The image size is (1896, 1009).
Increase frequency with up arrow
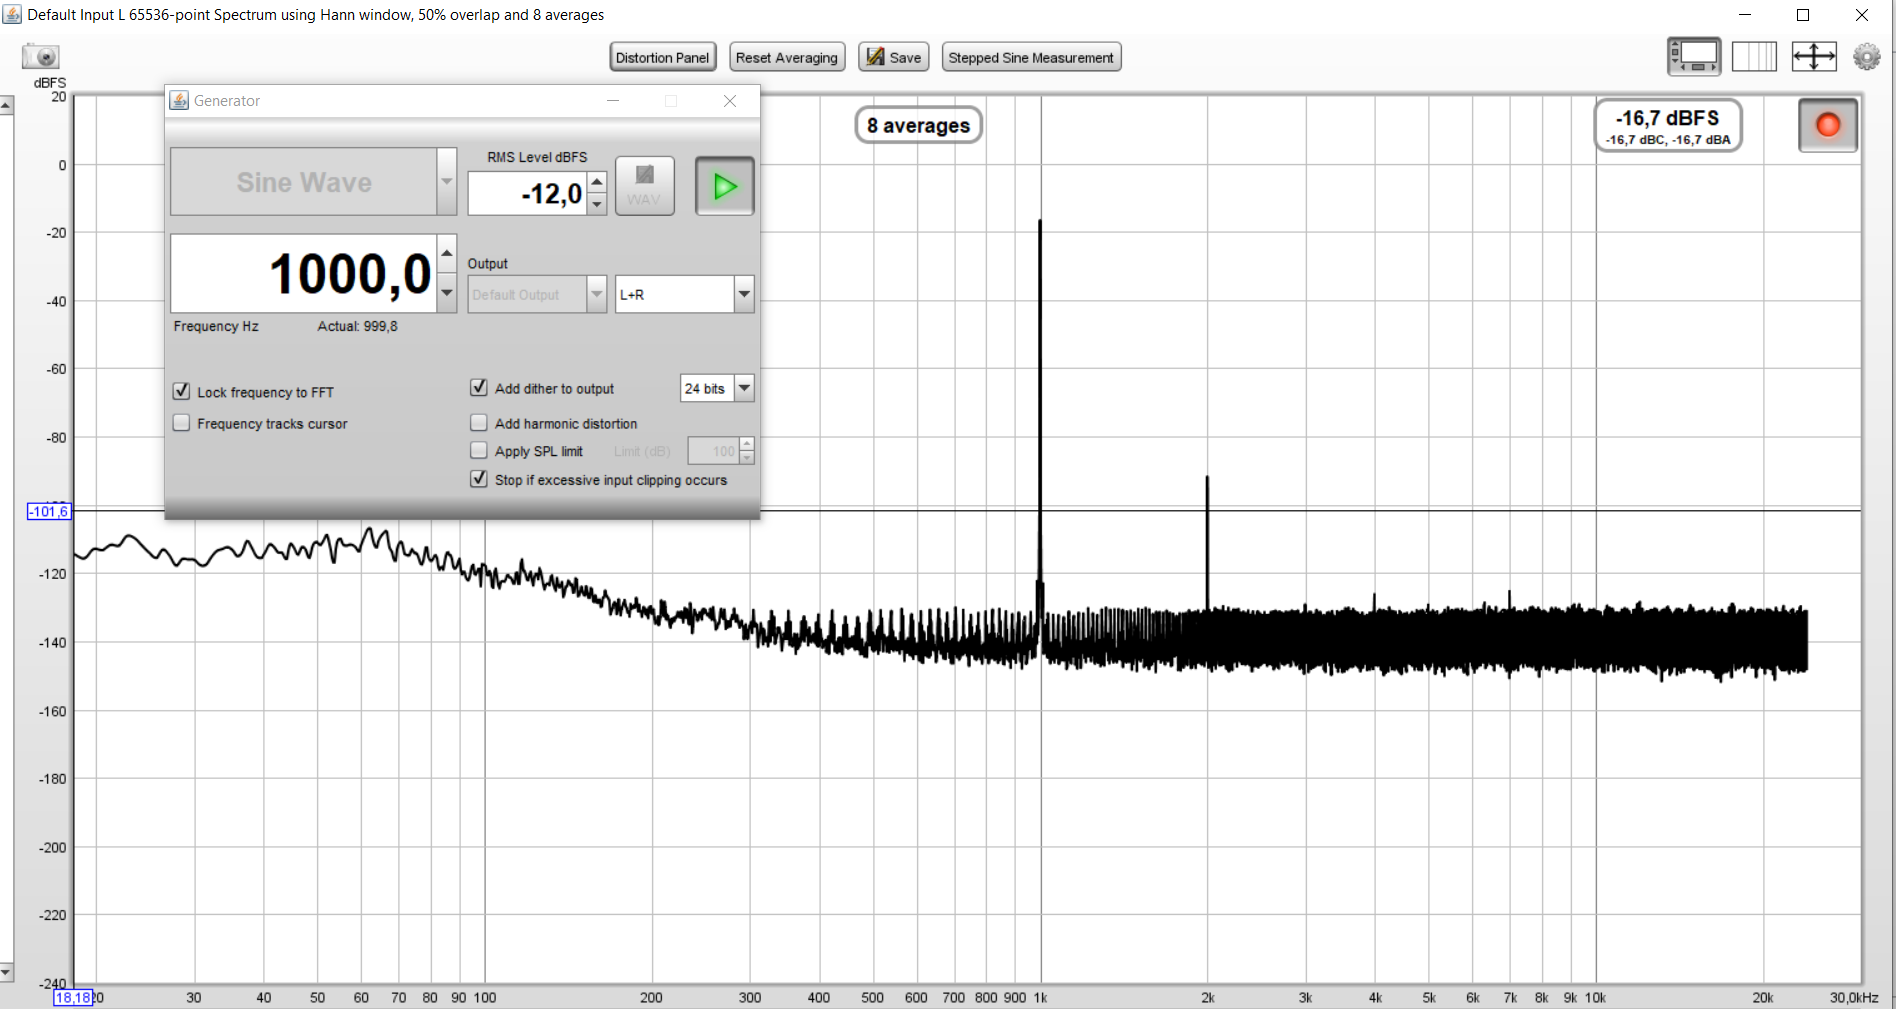coord(447,254)
